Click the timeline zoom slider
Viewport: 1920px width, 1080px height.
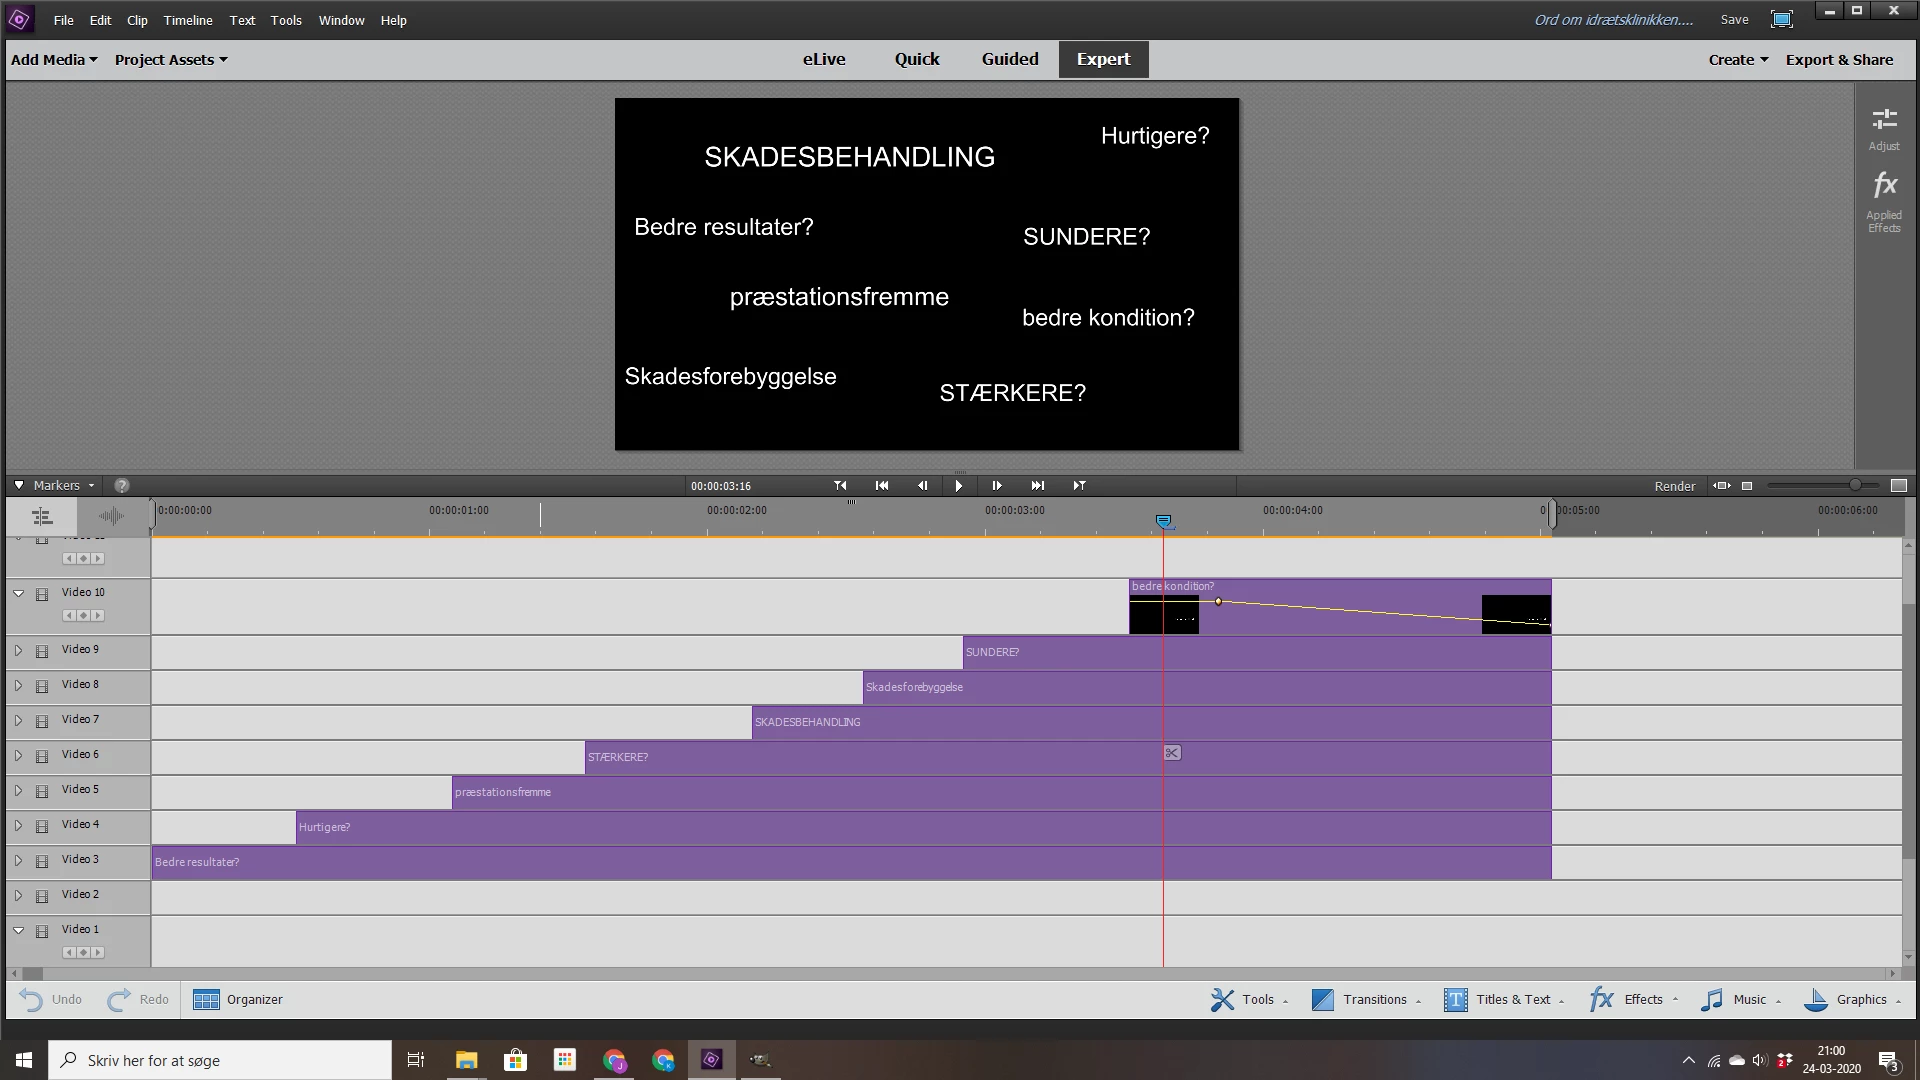(x=1854, y=485)
